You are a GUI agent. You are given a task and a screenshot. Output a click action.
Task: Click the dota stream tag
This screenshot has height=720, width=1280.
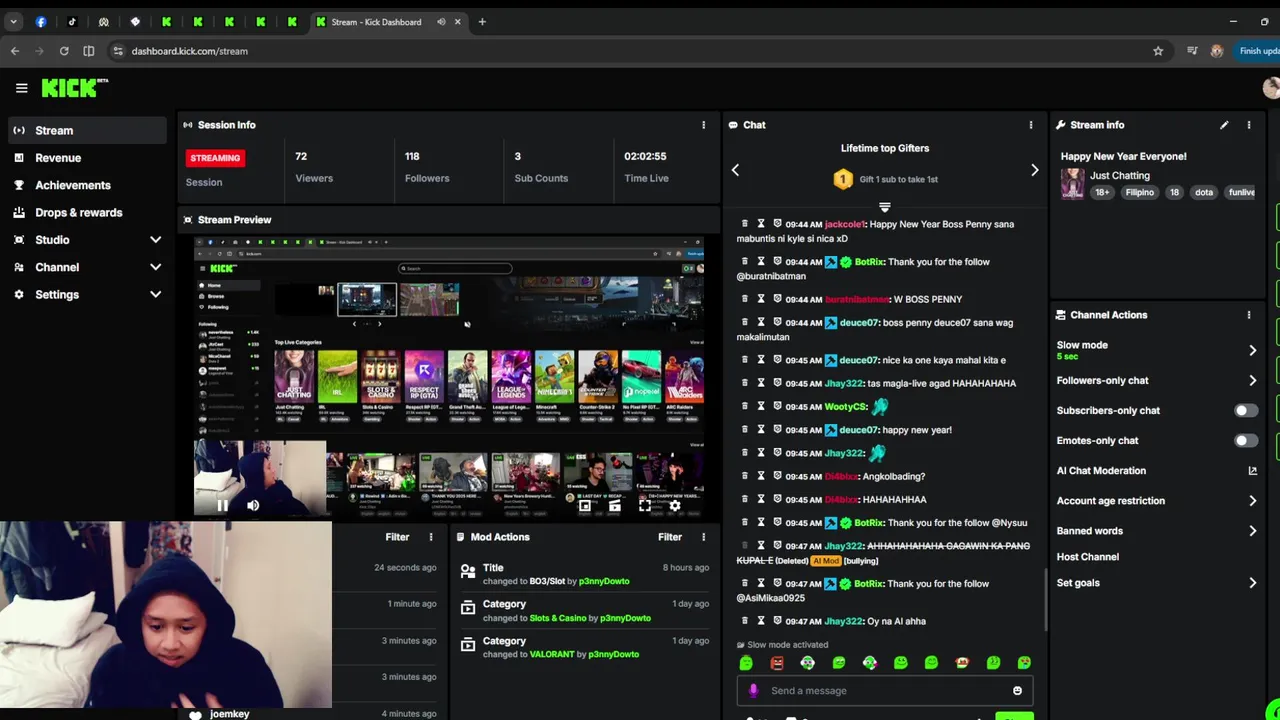[x=1204, y=193]
